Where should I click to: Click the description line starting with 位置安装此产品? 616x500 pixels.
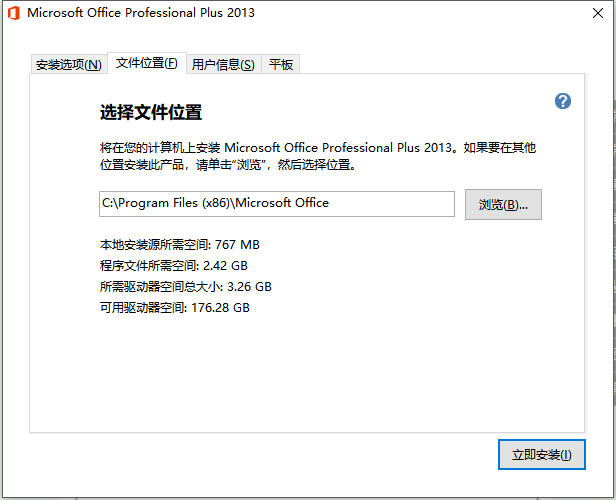(x=227, y=165)
